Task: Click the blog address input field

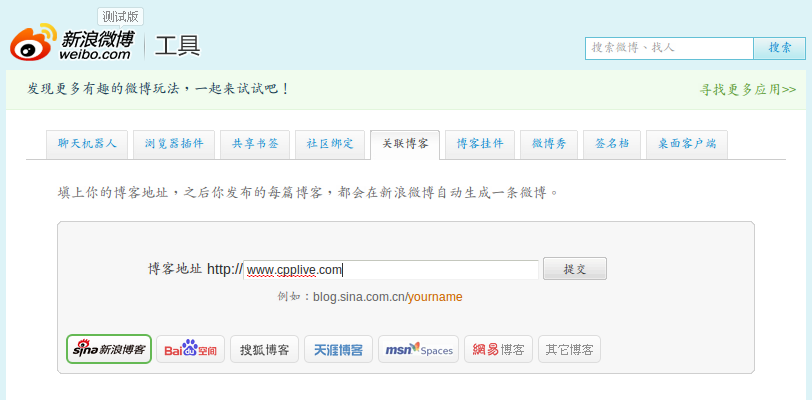Action: coord(391,270)
